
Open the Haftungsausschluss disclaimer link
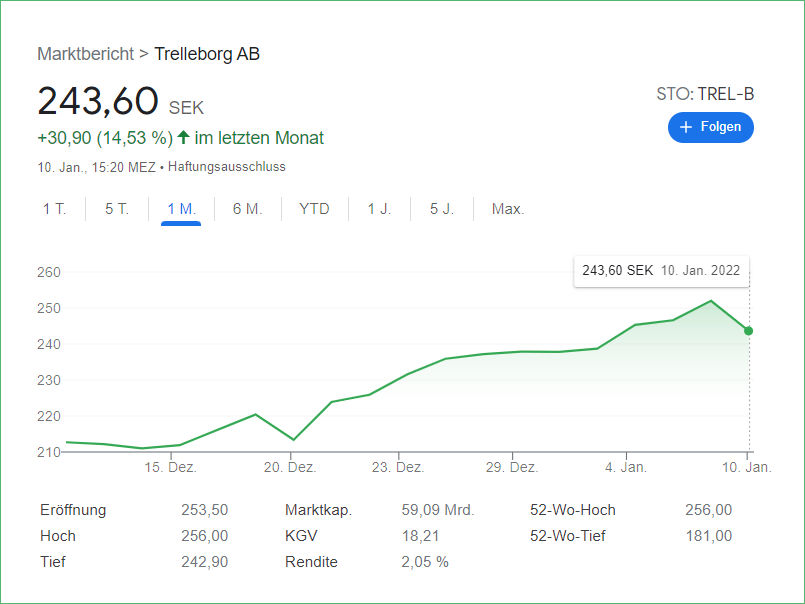[x=226, y=167]
